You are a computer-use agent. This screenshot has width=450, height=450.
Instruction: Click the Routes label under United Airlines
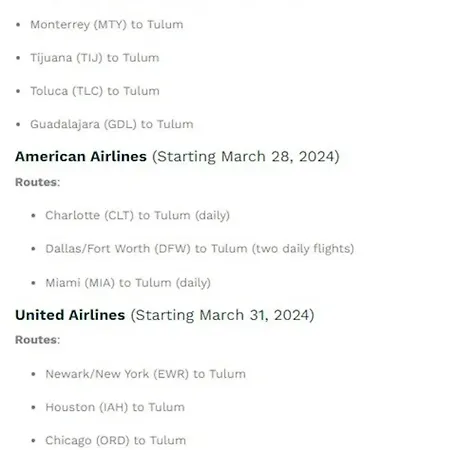[x=38, y=340]
